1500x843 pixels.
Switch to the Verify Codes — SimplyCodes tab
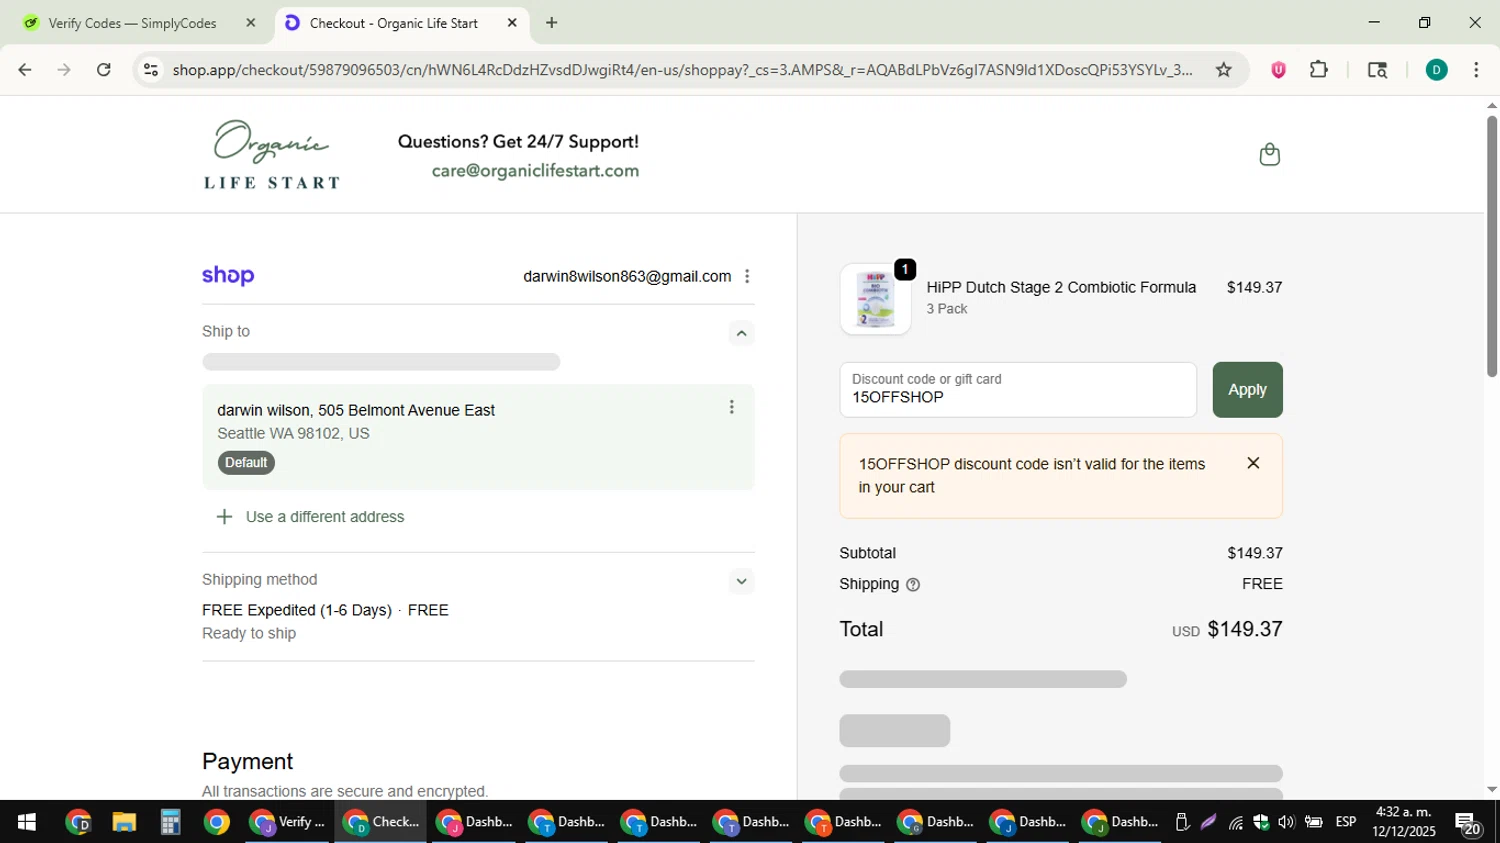pos(132,23)
